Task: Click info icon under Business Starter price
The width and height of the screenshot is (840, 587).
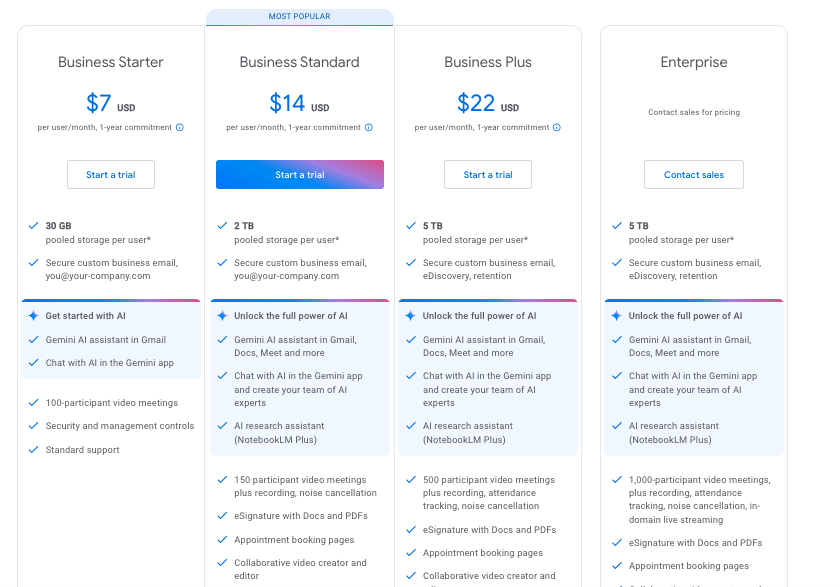Action: coord(180,127)
